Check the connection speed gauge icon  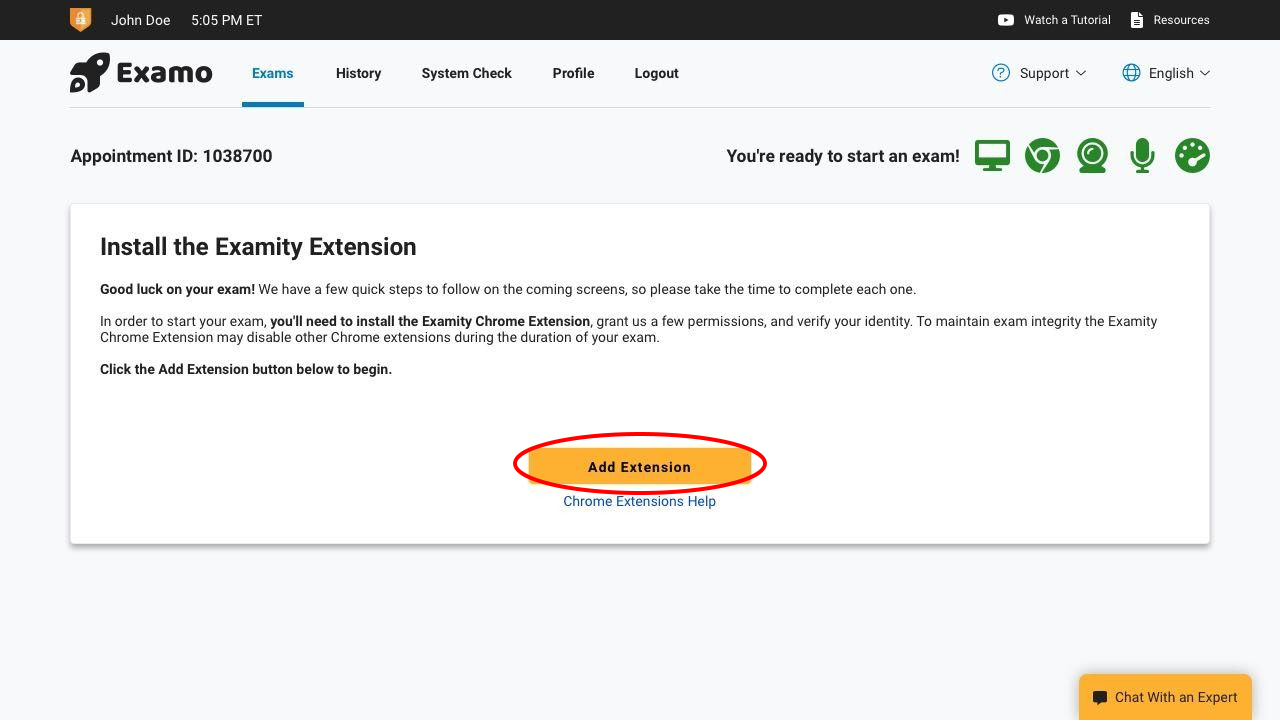(1192, 155)
